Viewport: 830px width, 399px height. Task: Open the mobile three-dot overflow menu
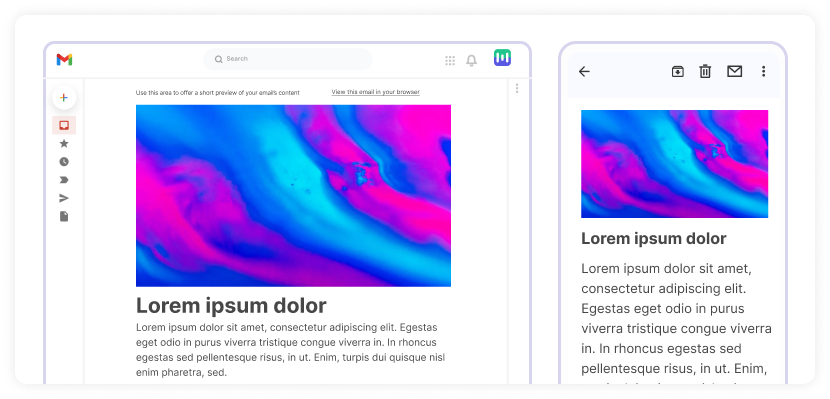[x=763, y=71]
